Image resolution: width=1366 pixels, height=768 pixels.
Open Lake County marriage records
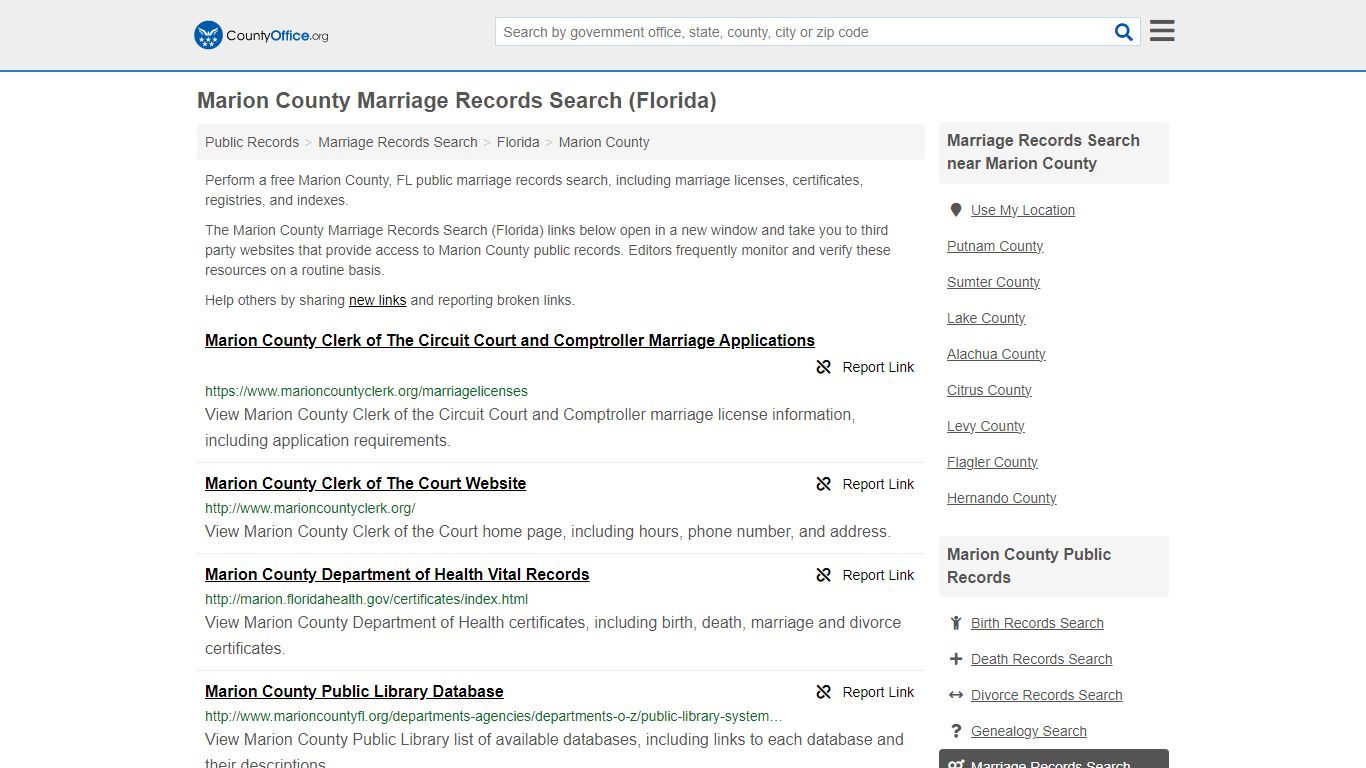pos(986,318)
